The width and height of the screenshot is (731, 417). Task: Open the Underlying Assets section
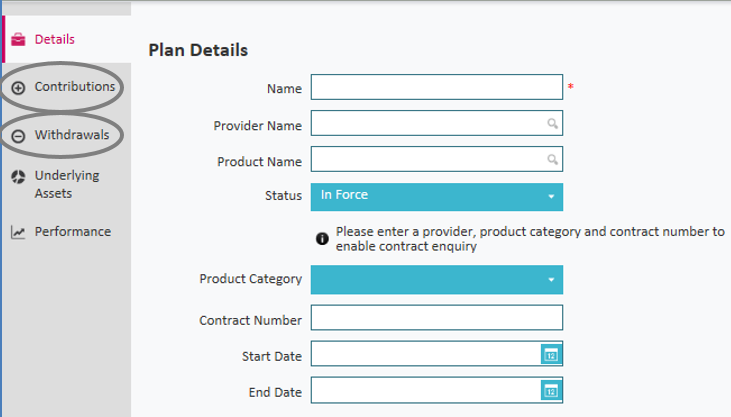[x=67, y=184]
